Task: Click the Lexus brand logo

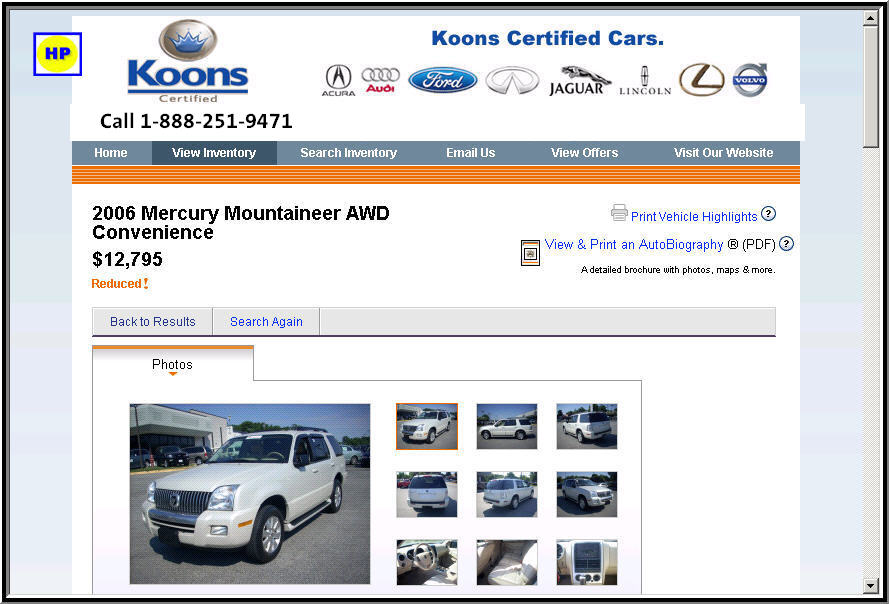Action: click(x=701, y=79)
